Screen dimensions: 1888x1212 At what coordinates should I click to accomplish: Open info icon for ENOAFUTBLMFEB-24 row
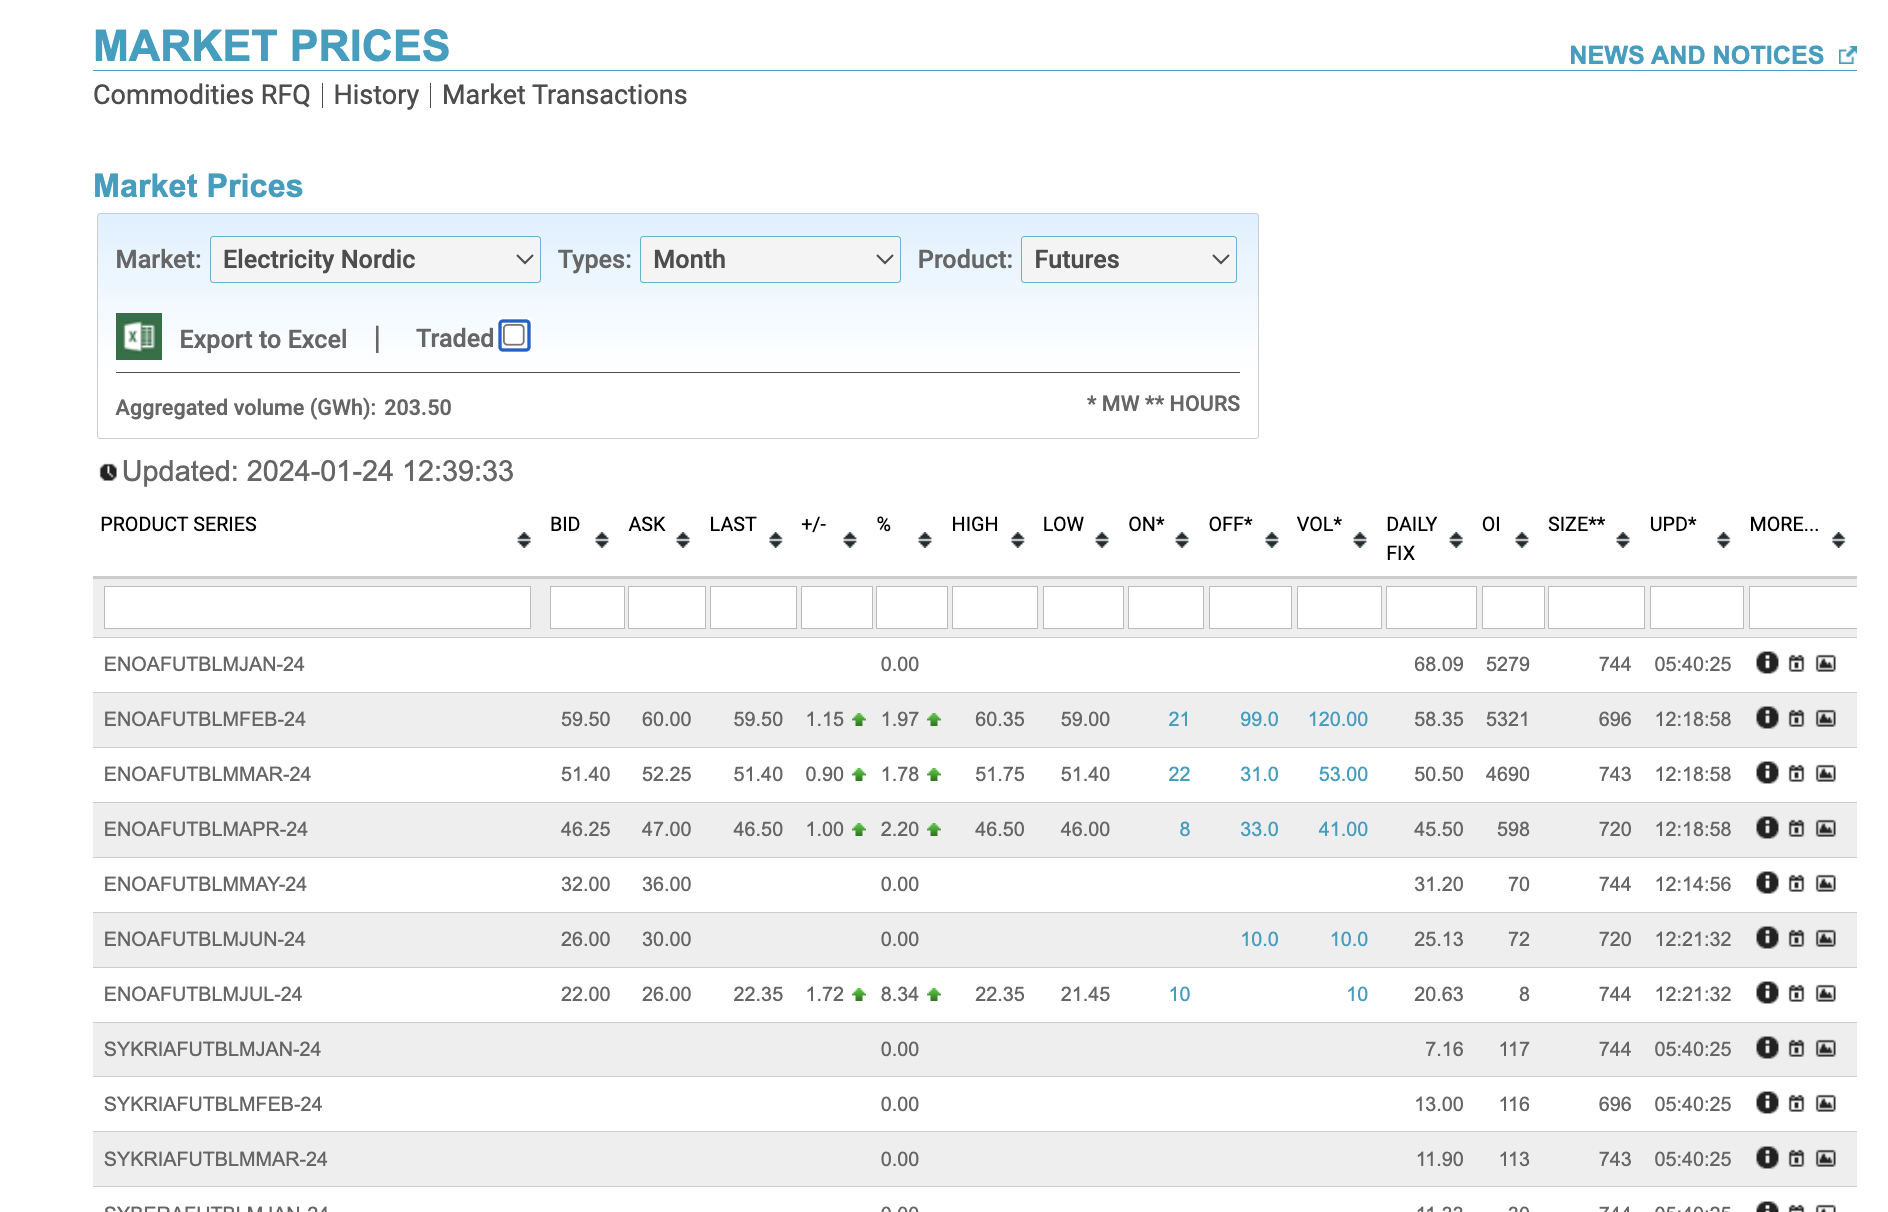click(x=1767, y=718)
